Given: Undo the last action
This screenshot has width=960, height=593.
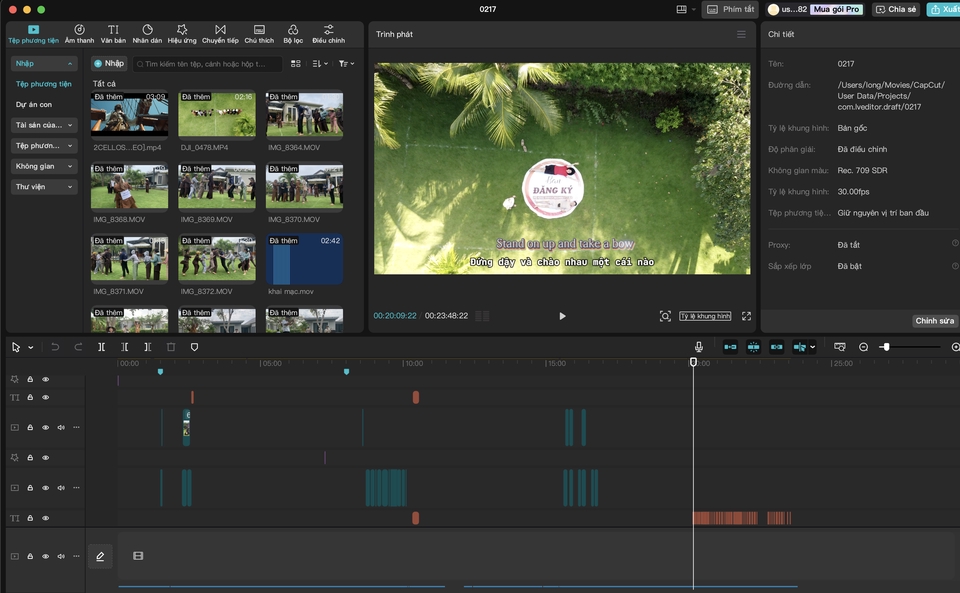Looking at the screenshot, I should pyautogui.click(x=55, y=347).
